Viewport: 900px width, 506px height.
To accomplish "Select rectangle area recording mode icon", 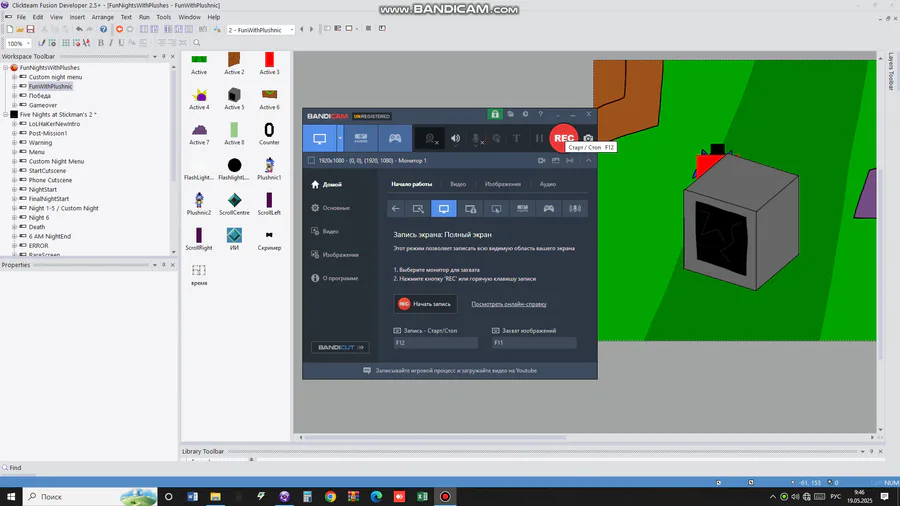I will pyautogui.click(x=418, y=209).
